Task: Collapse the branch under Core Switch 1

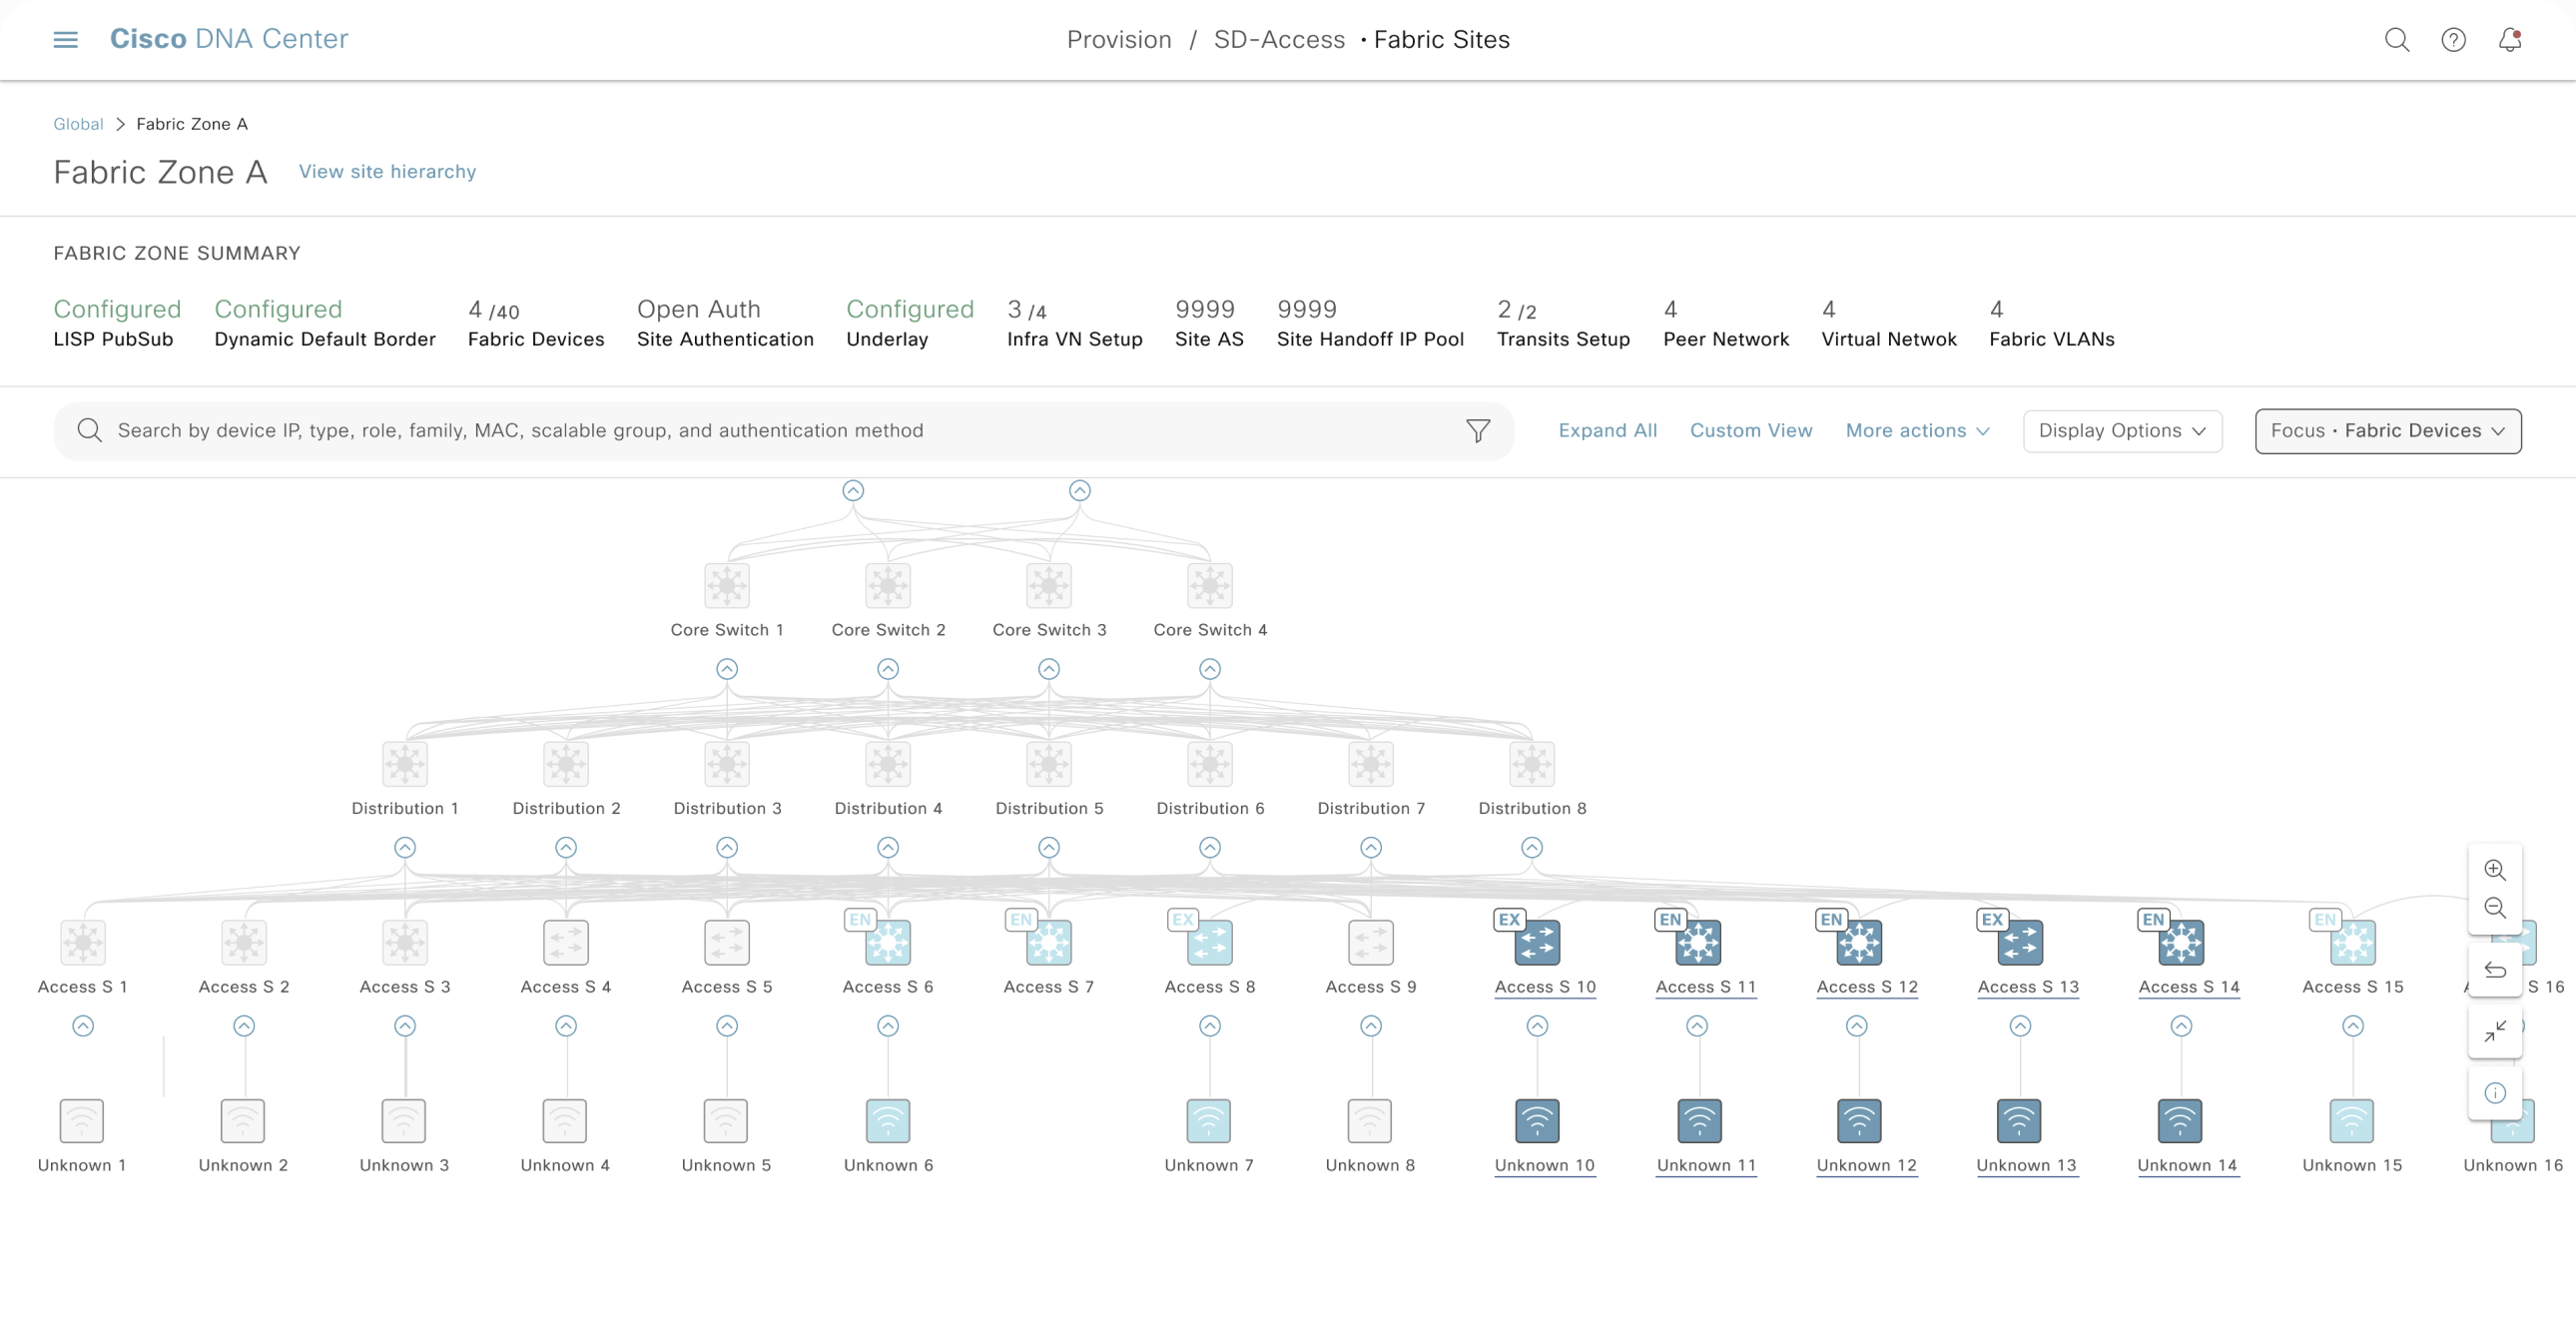Action: point(727,669)
